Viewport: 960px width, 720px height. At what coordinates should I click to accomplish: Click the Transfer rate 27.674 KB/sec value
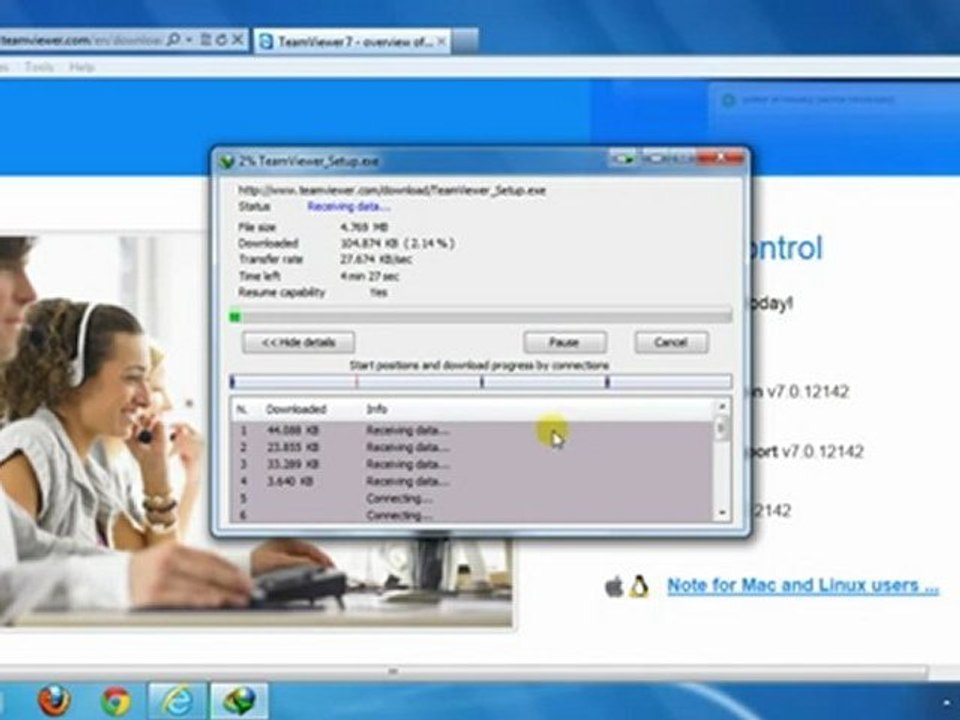click(x=376, y=260)
